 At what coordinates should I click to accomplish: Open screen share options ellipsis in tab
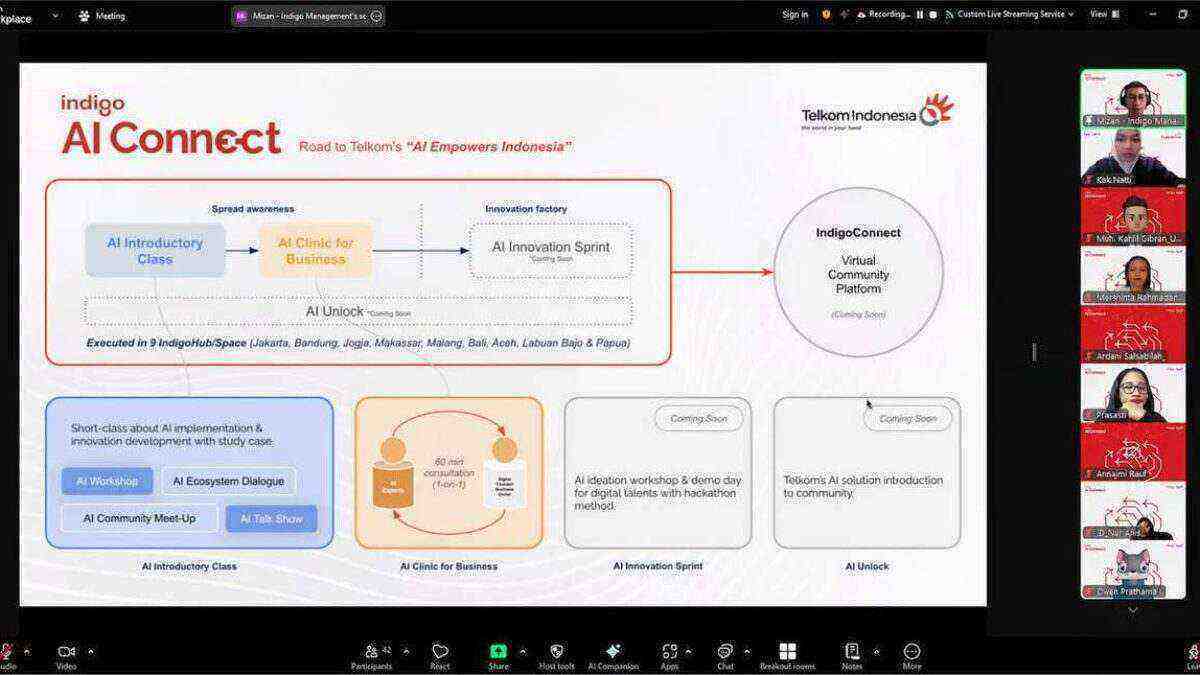[x=376, y=16]
